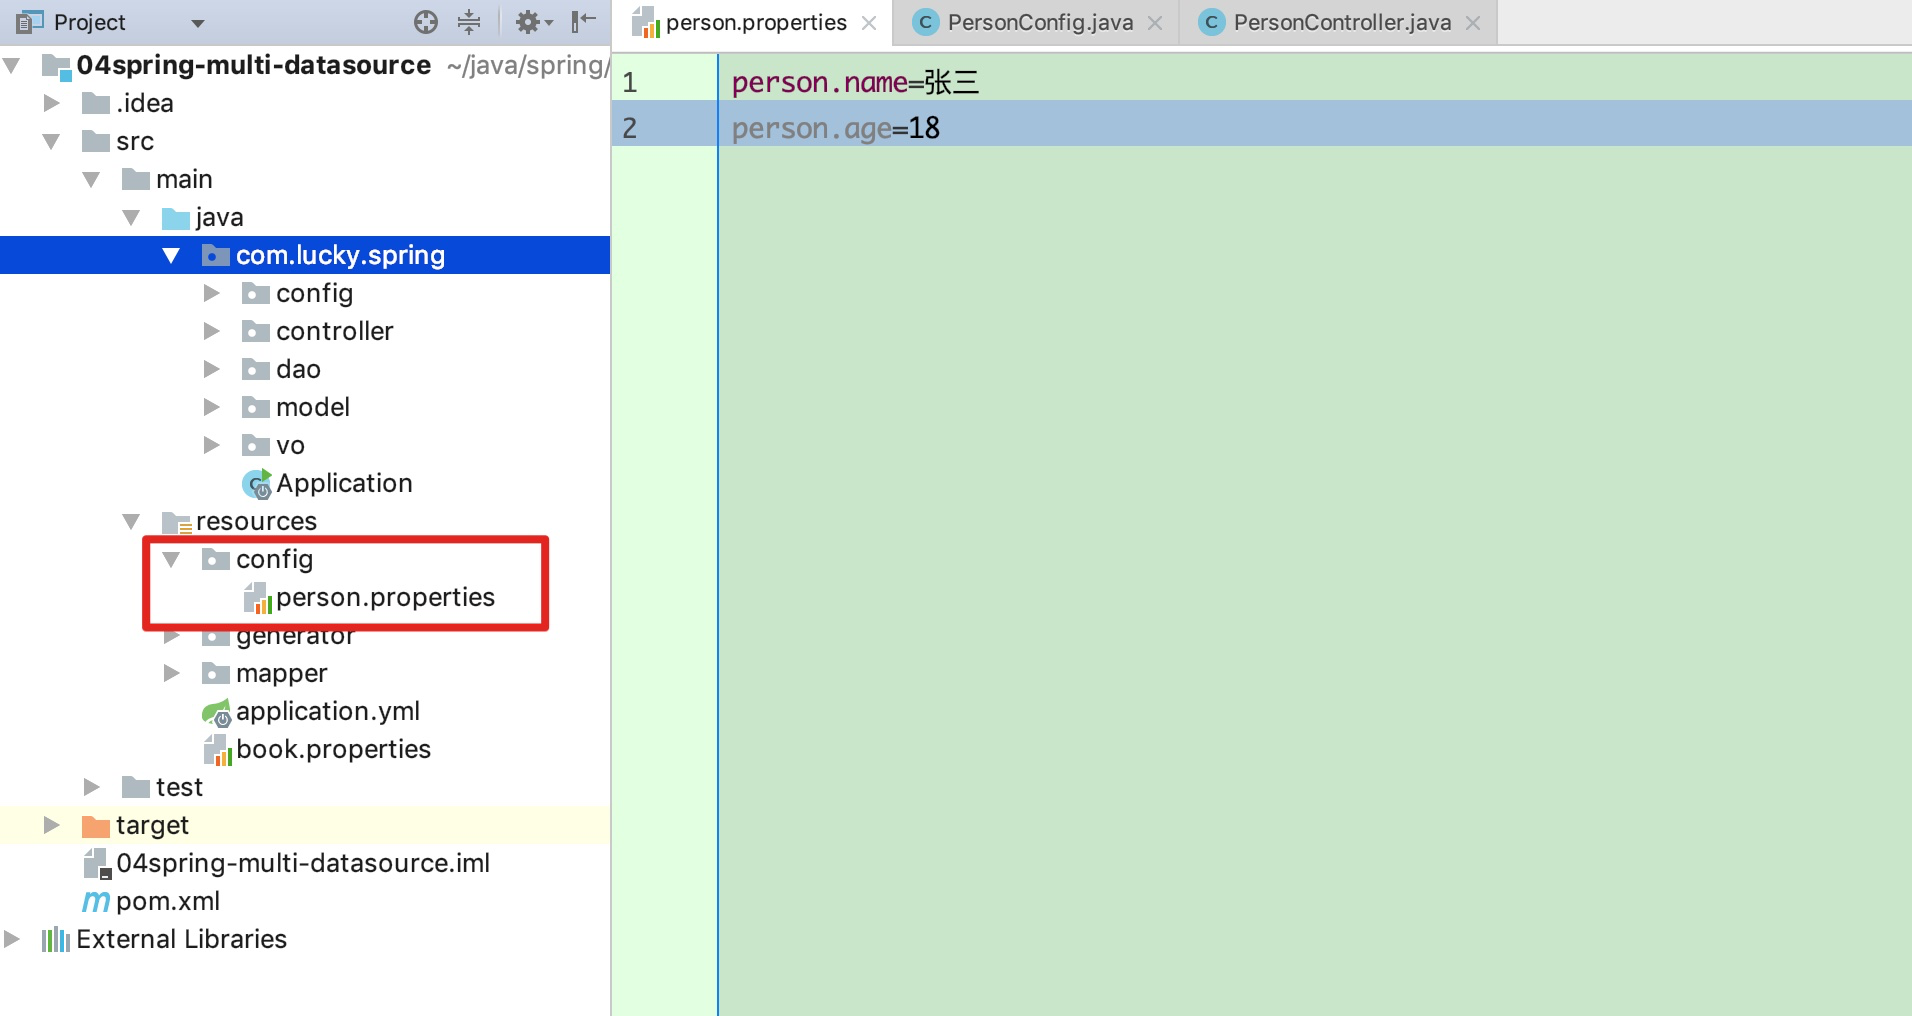Collapse the resources folder

coord(132,522)
